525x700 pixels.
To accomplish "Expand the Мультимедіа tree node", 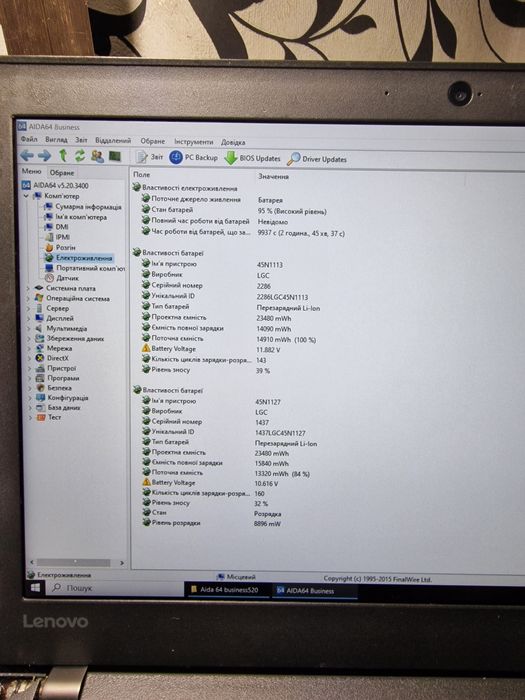I will (29, 328).
